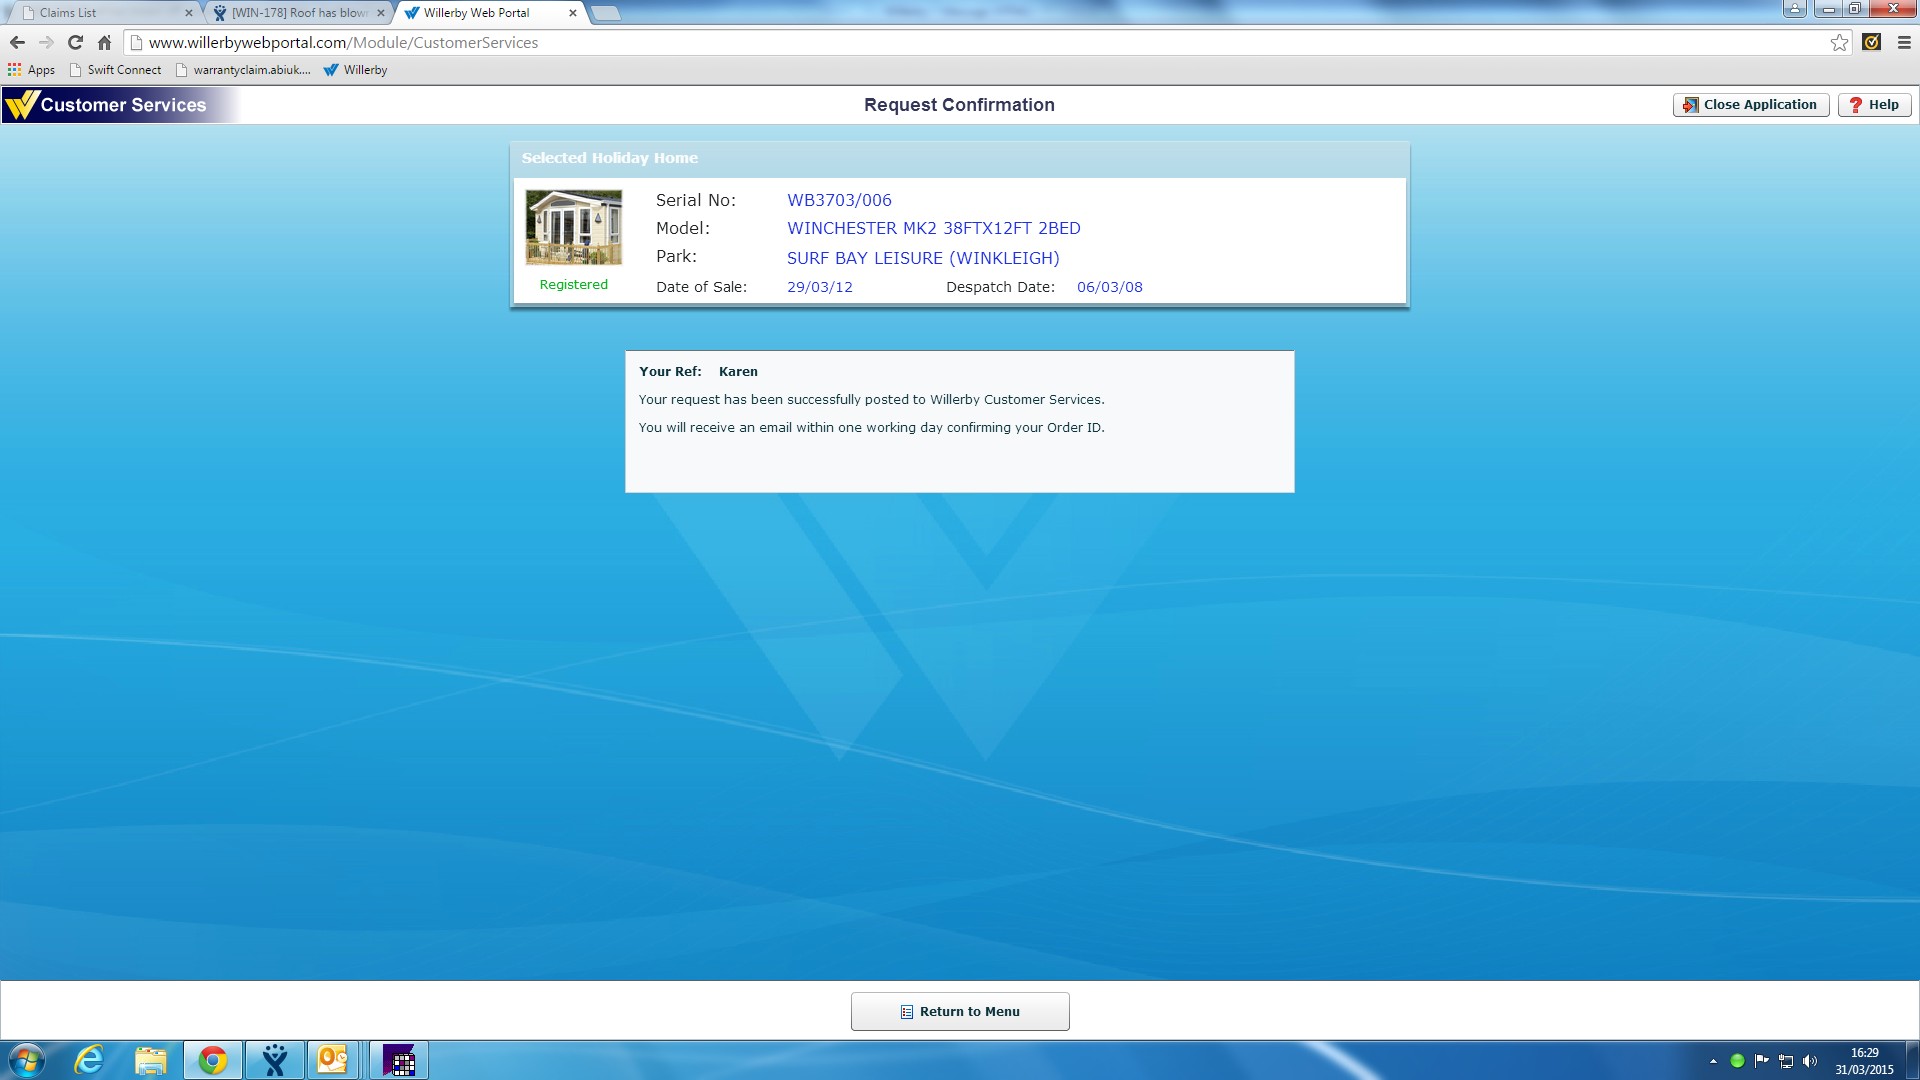Image resolution: width=1920 pixels, height=1080 pixels.
Task: Close the Willerby Web Portal tab
Action: [573, 13]
